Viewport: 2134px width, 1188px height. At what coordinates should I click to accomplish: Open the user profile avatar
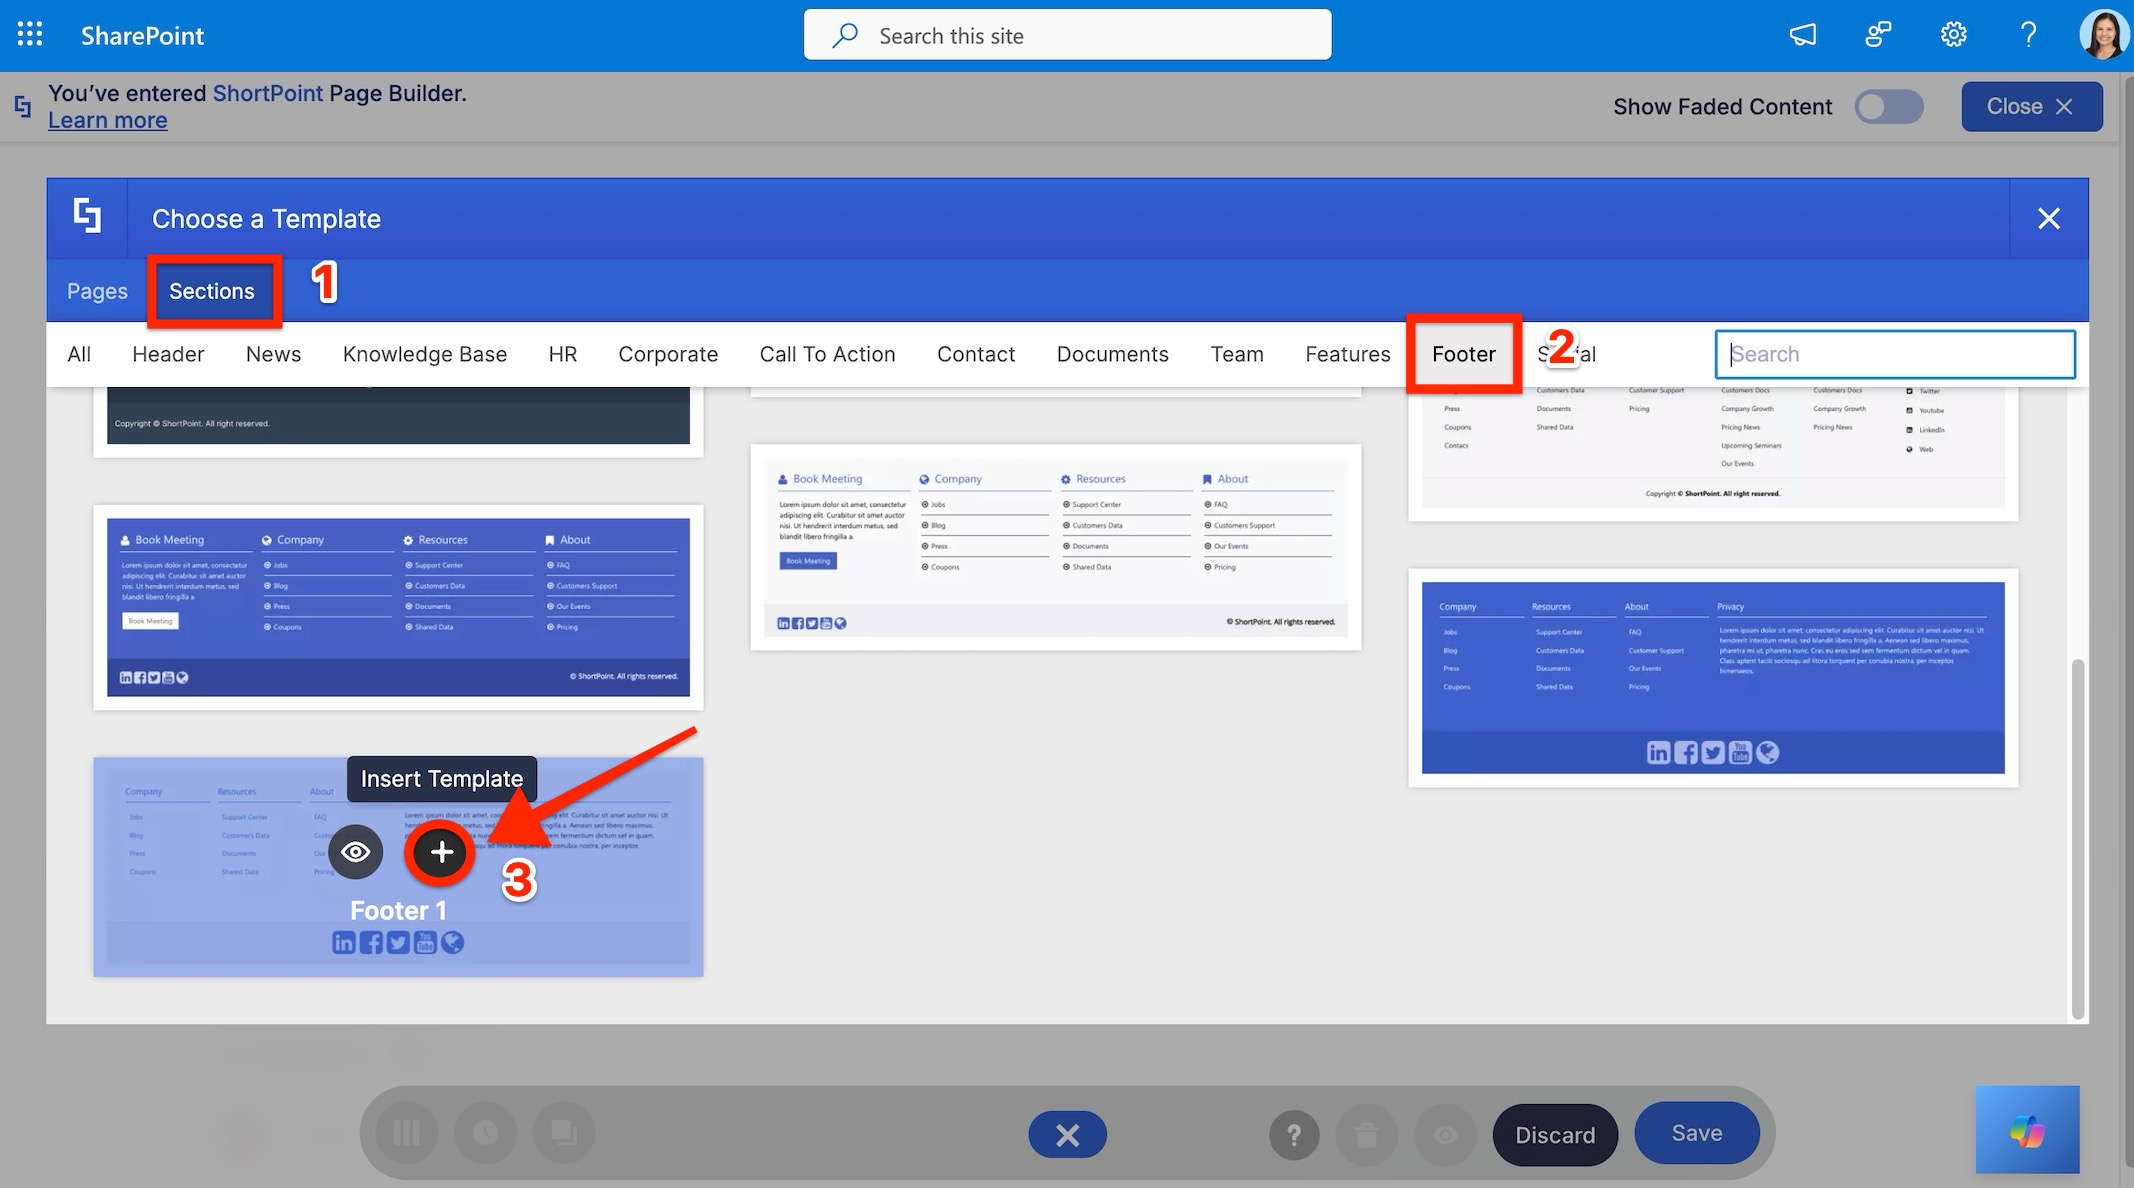click(2103, 35)
